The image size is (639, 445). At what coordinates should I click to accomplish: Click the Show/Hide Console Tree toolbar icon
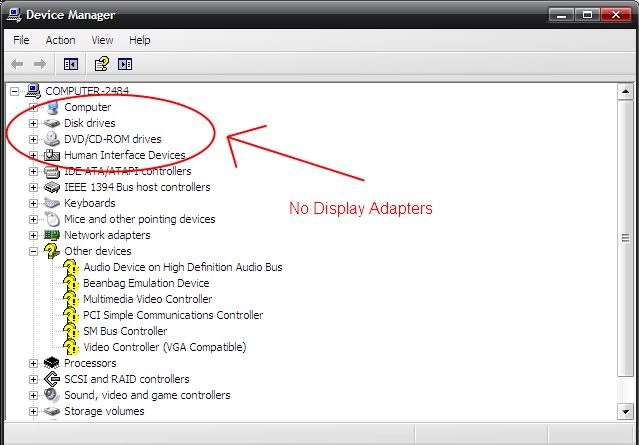pos(71,64)
